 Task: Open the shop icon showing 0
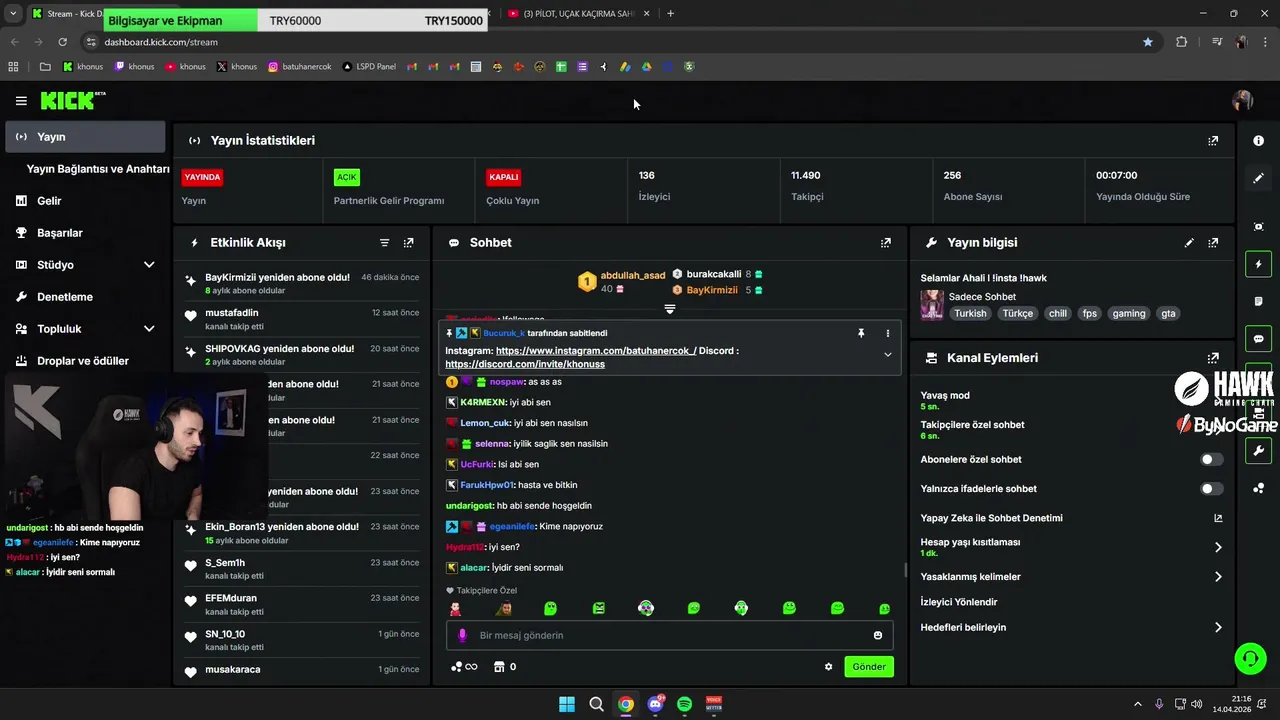pyautogui.click(x=505, y=667)
